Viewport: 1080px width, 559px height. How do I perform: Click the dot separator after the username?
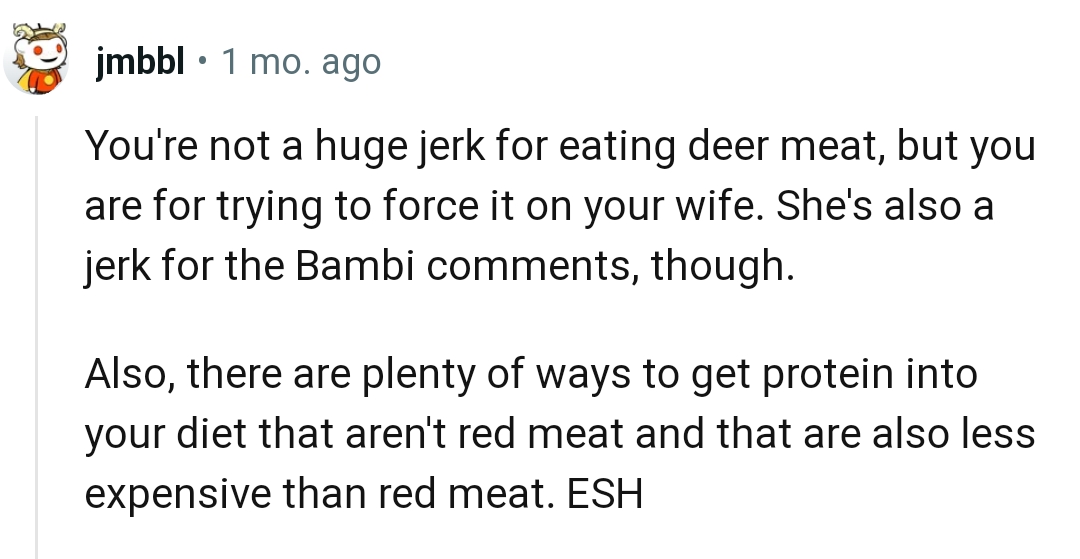pyautogui.click(x=202, y=63)
